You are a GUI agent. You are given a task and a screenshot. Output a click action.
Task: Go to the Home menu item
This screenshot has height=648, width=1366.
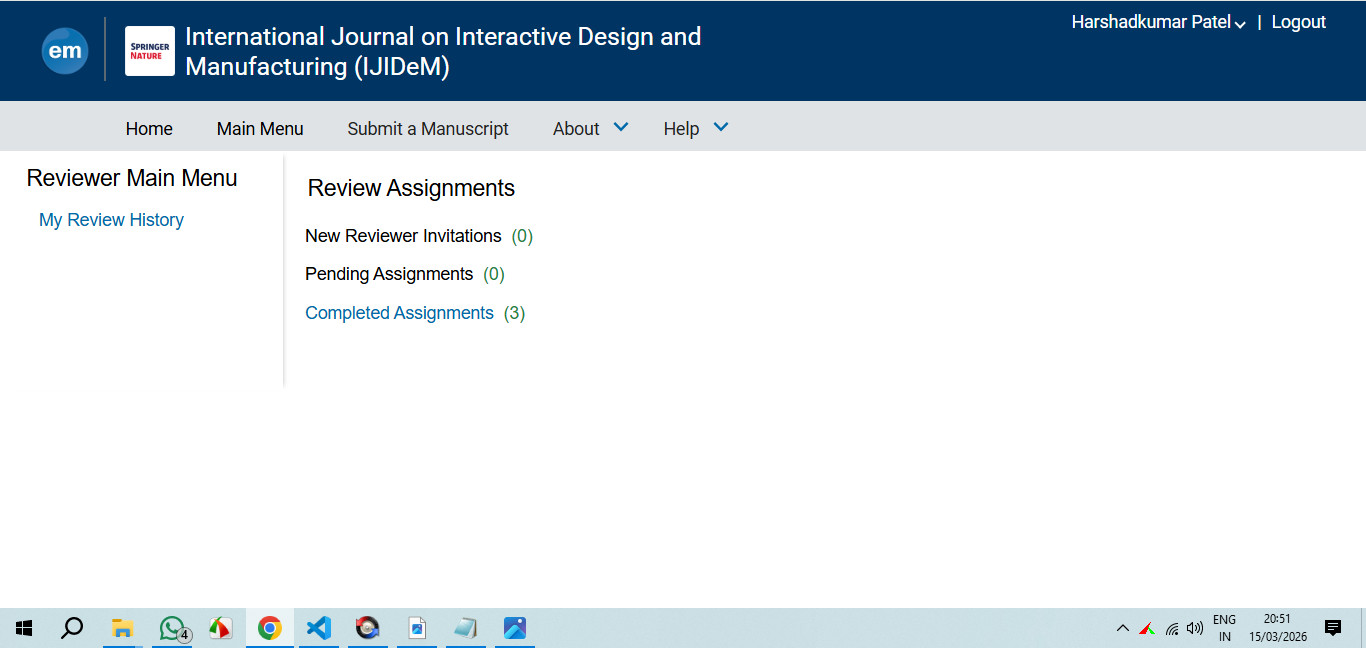point(149,128)
